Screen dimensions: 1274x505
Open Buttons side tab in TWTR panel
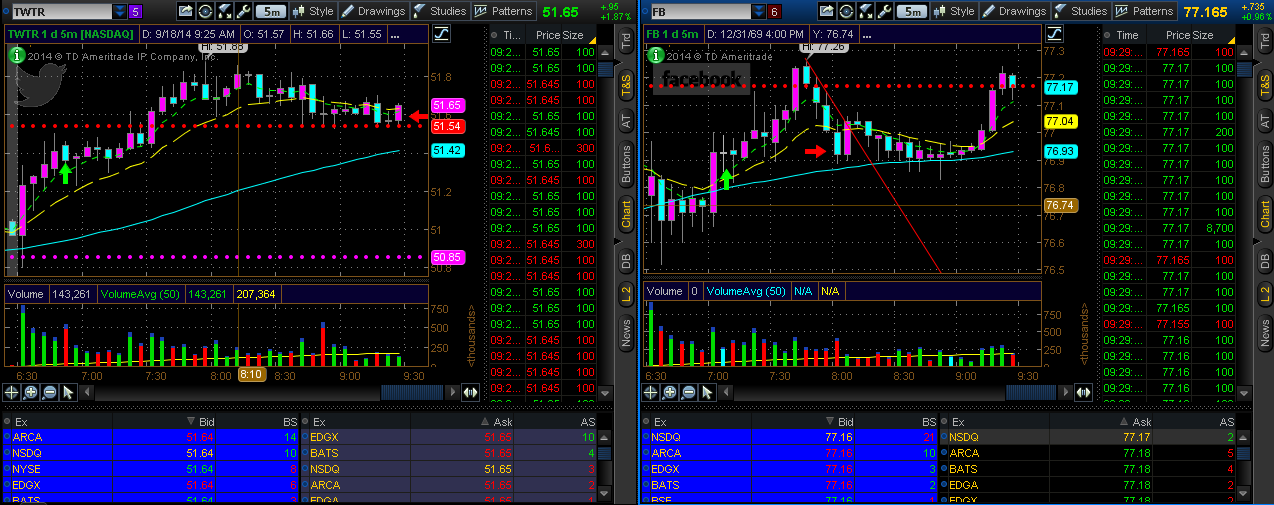626,164
